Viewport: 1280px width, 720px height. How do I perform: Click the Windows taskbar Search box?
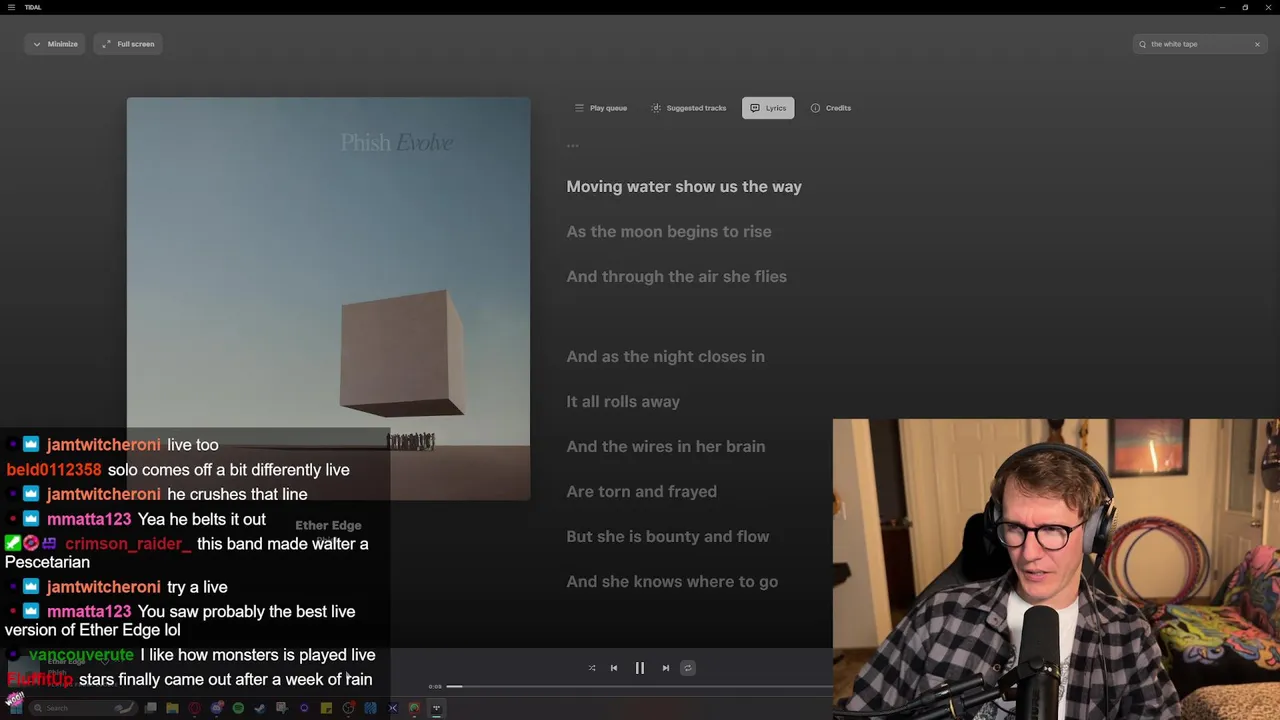pos(82,708)
